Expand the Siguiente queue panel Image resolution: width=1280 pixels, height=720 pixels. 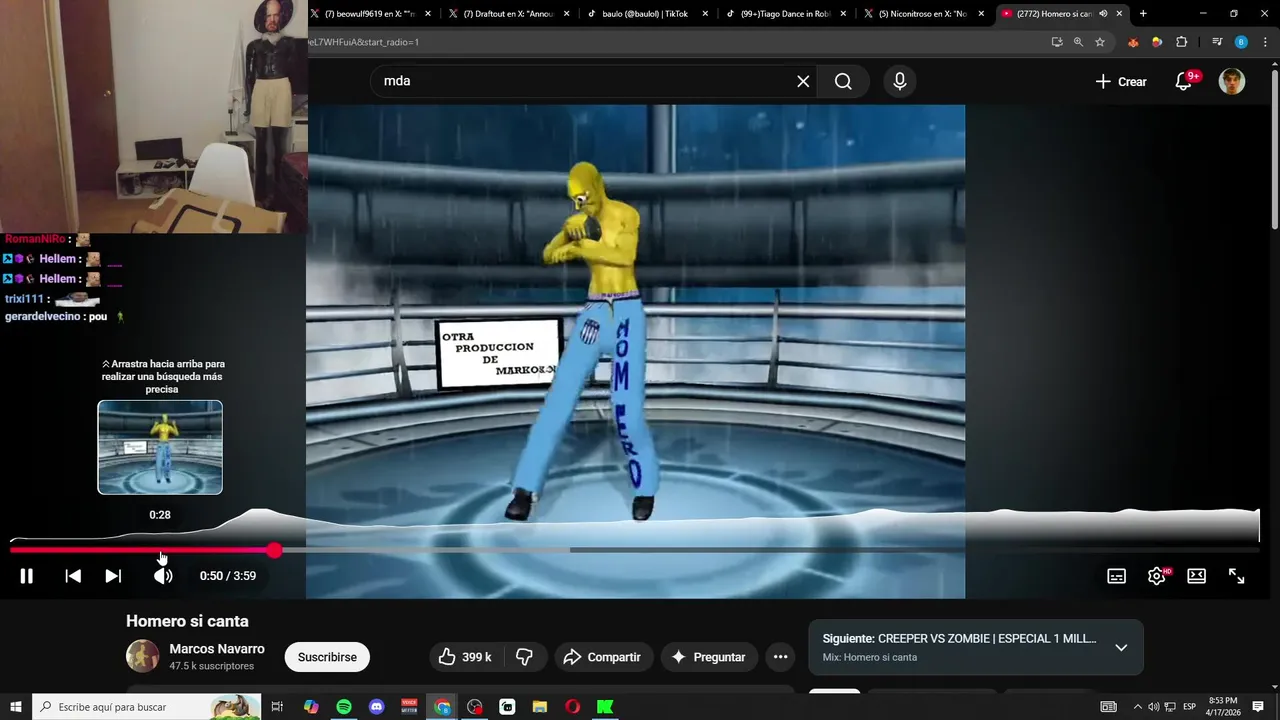tap(1121, 647)
